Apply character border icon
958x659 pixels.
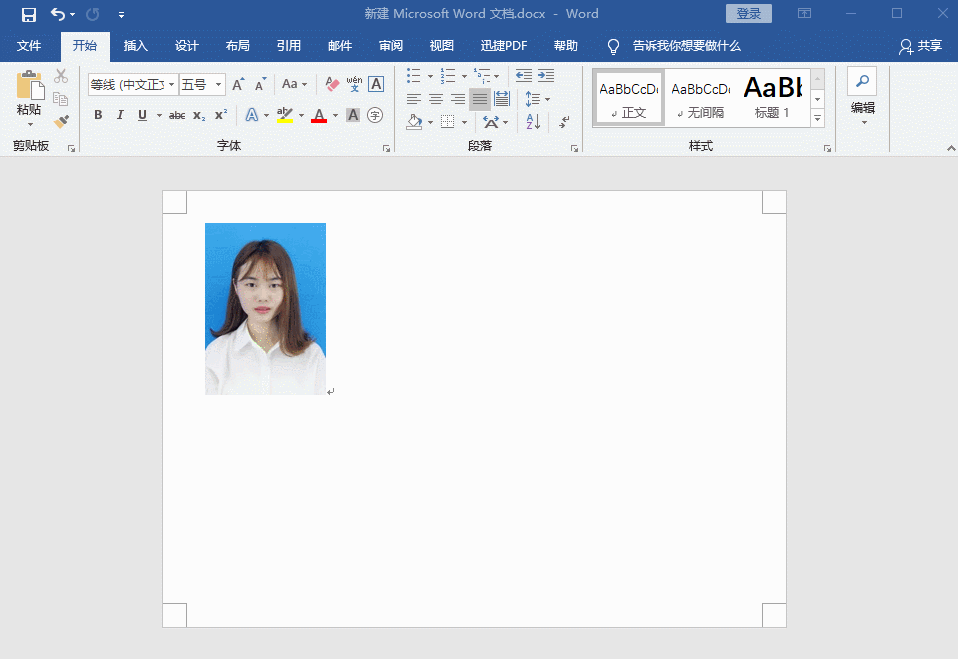click(x=376, y=84)
